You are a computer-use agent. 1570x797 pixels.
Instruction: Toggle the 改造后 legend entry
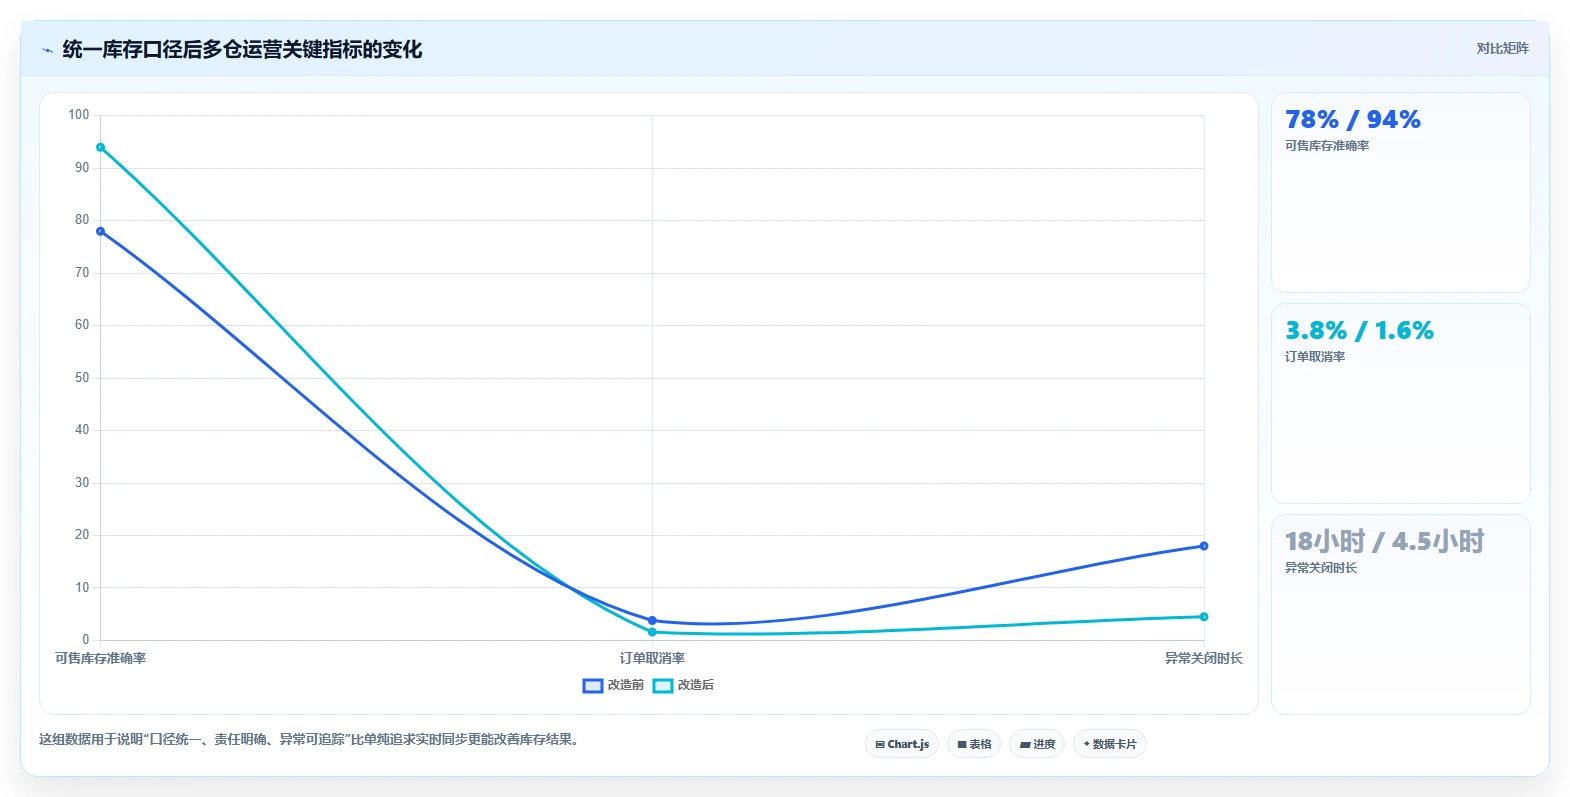(x=683, y=685)
